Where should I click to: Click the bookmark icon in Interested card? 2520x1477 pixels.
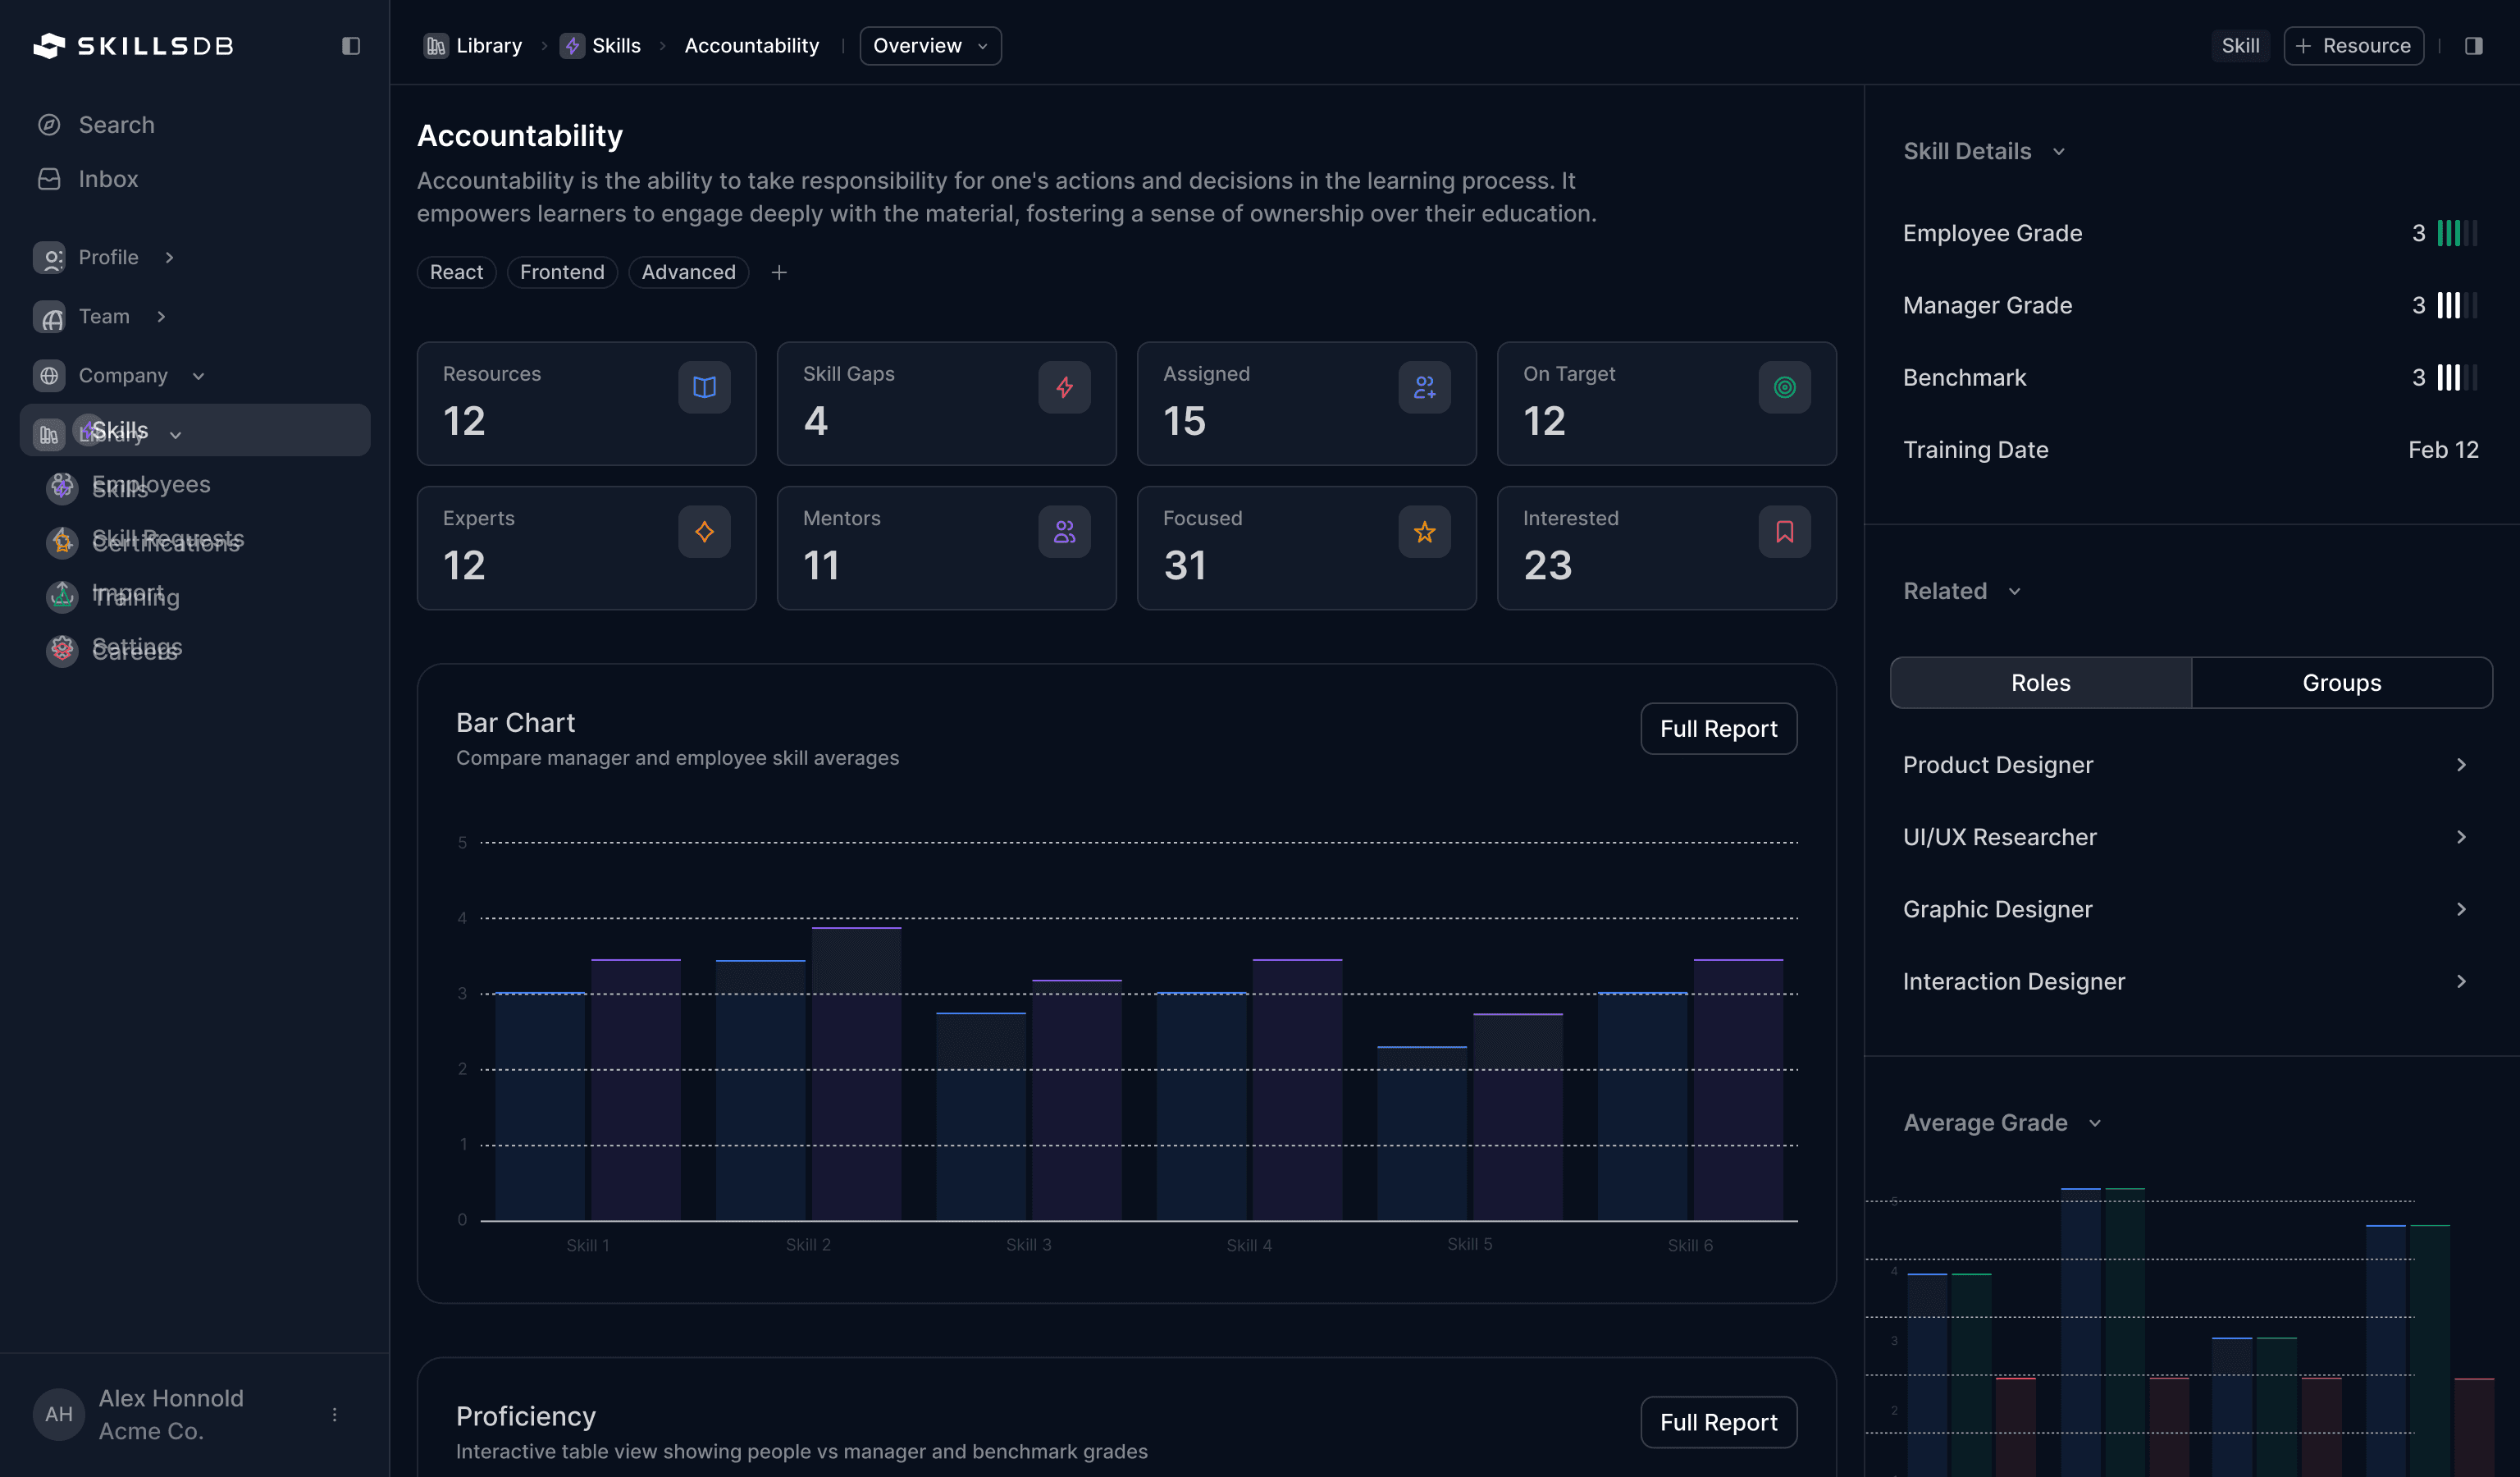pos(1784,531)
